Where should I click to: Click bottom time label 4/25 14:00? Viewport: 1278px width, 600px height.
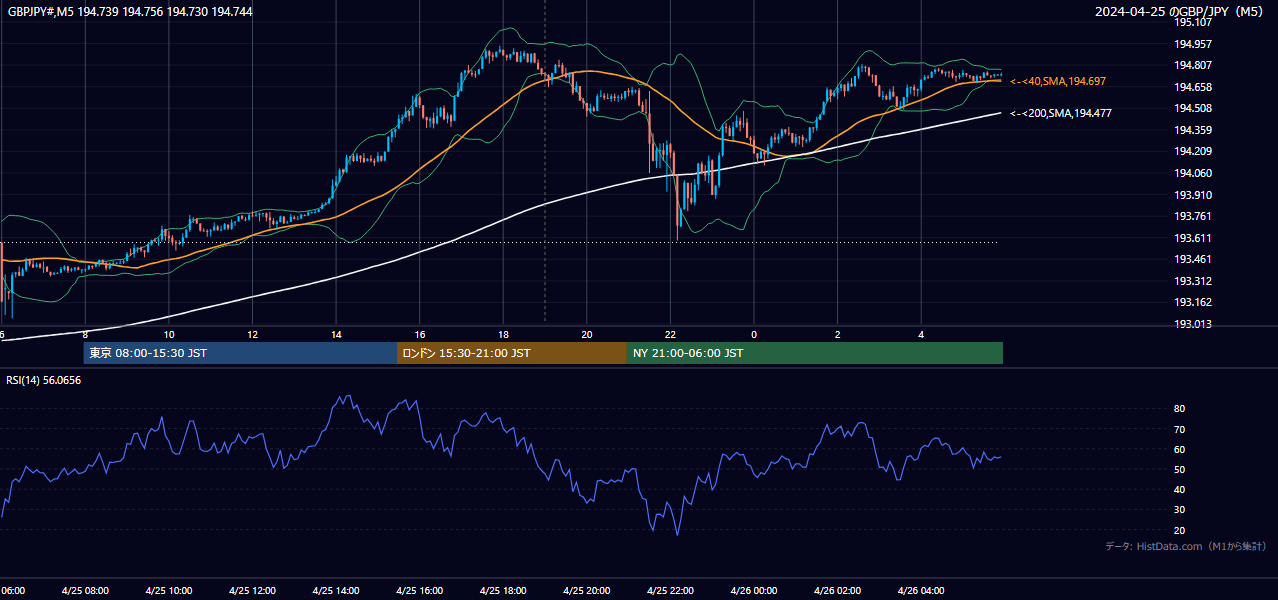[x=336, y=591]
